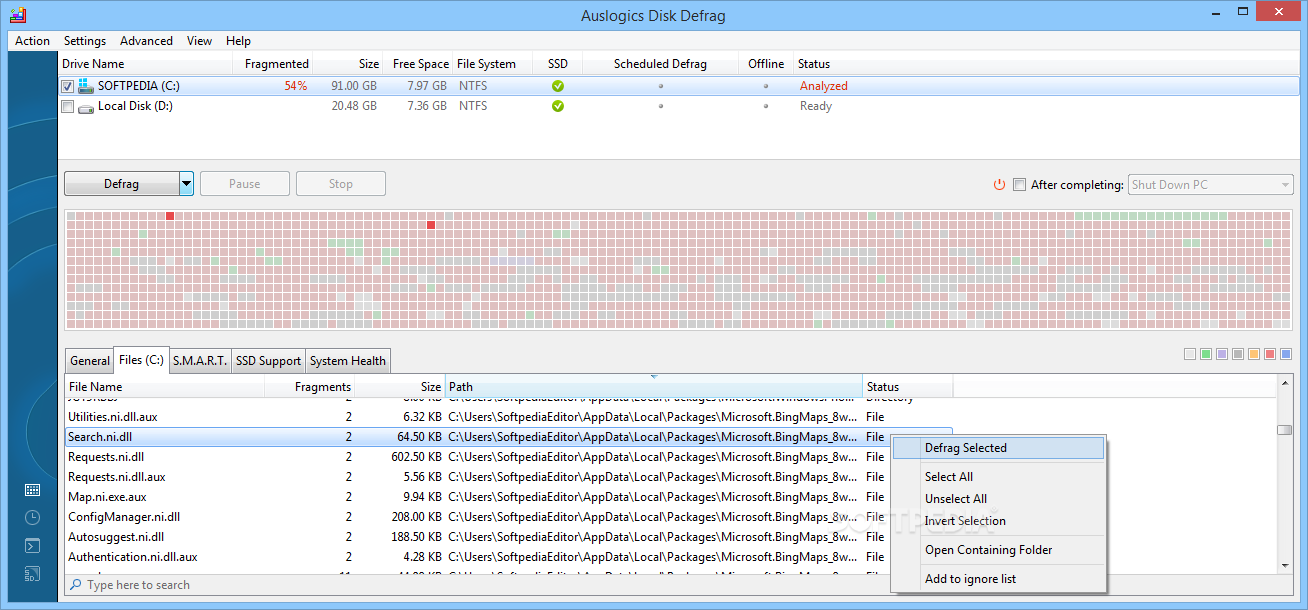Sort drives by the Fragmented column header
The width and height of the screenshot is (1308, 610).
pos(272,64)
